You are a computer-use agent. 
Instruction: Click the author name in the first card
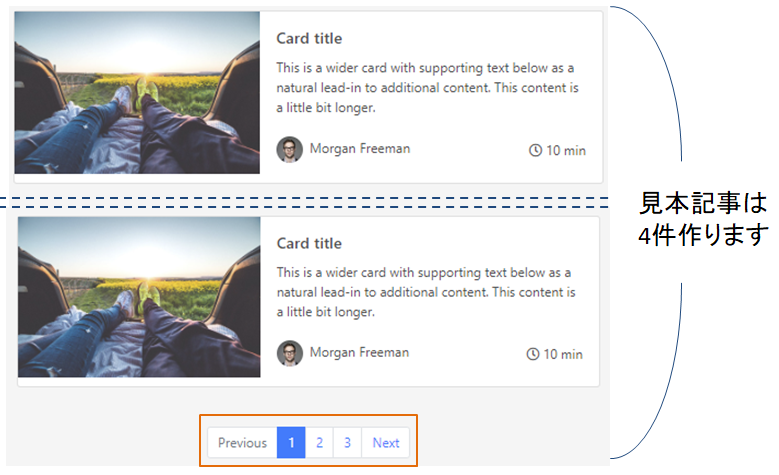[x=360, y=149]
